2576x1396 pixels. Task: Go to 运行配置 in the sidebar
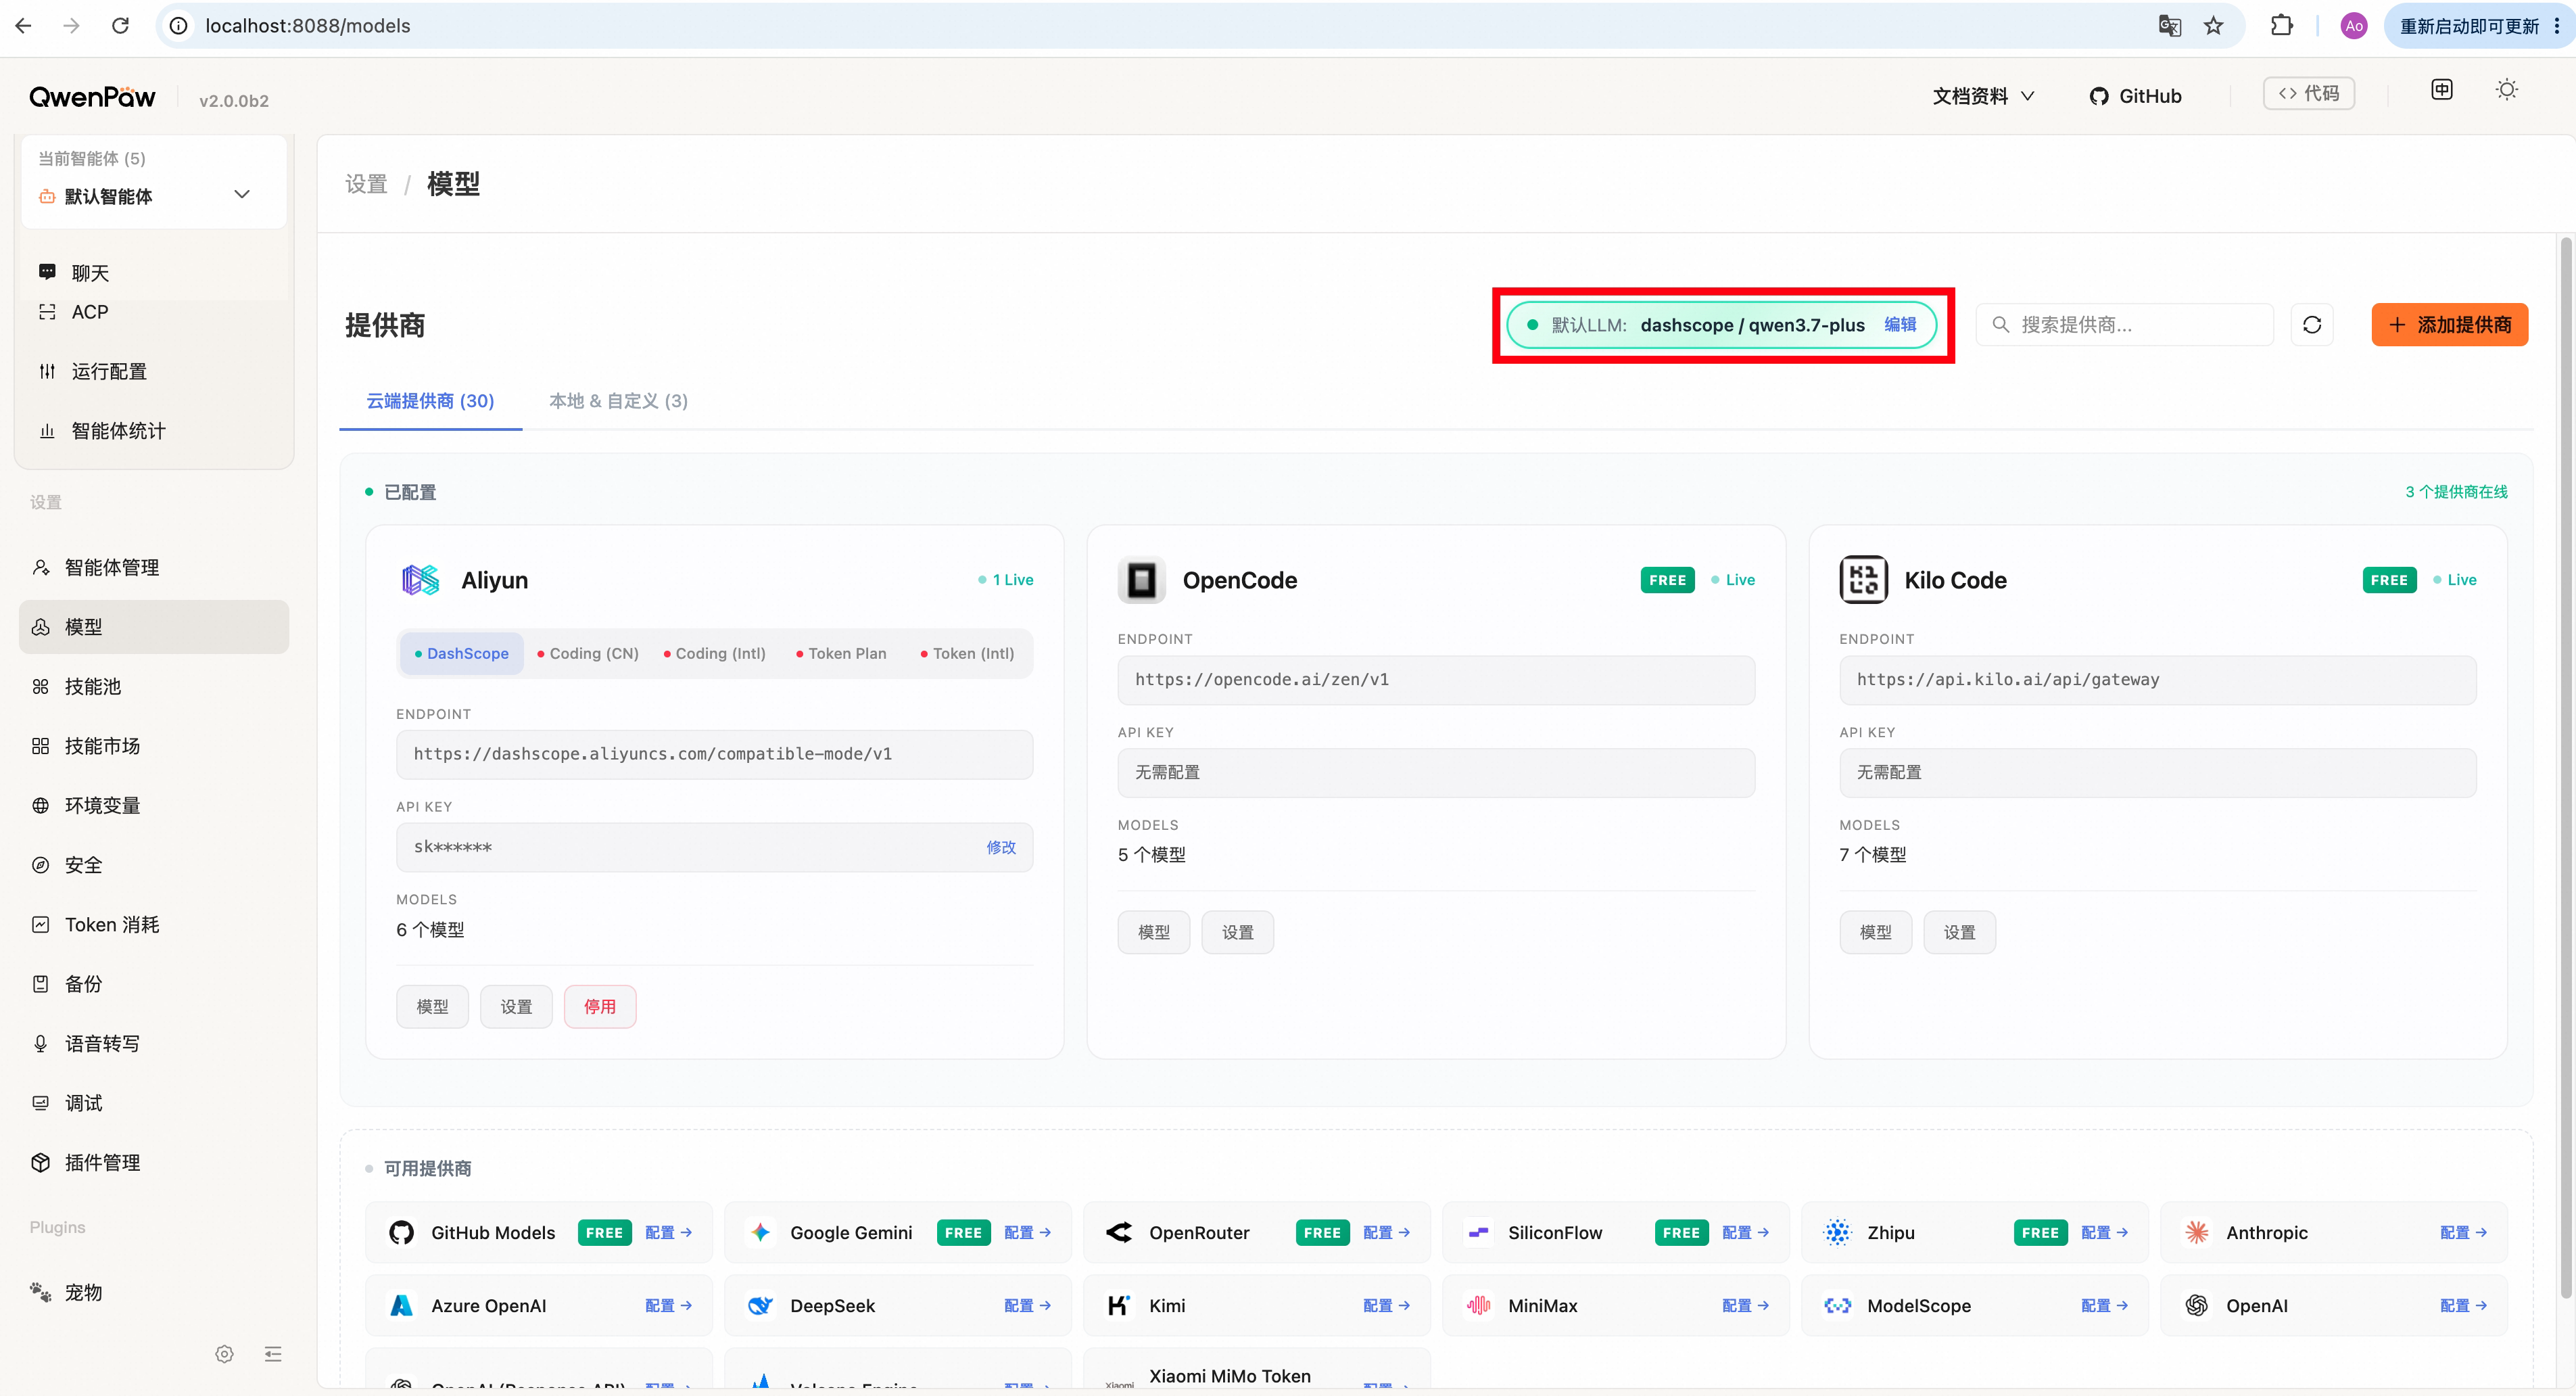coord(154,372)
